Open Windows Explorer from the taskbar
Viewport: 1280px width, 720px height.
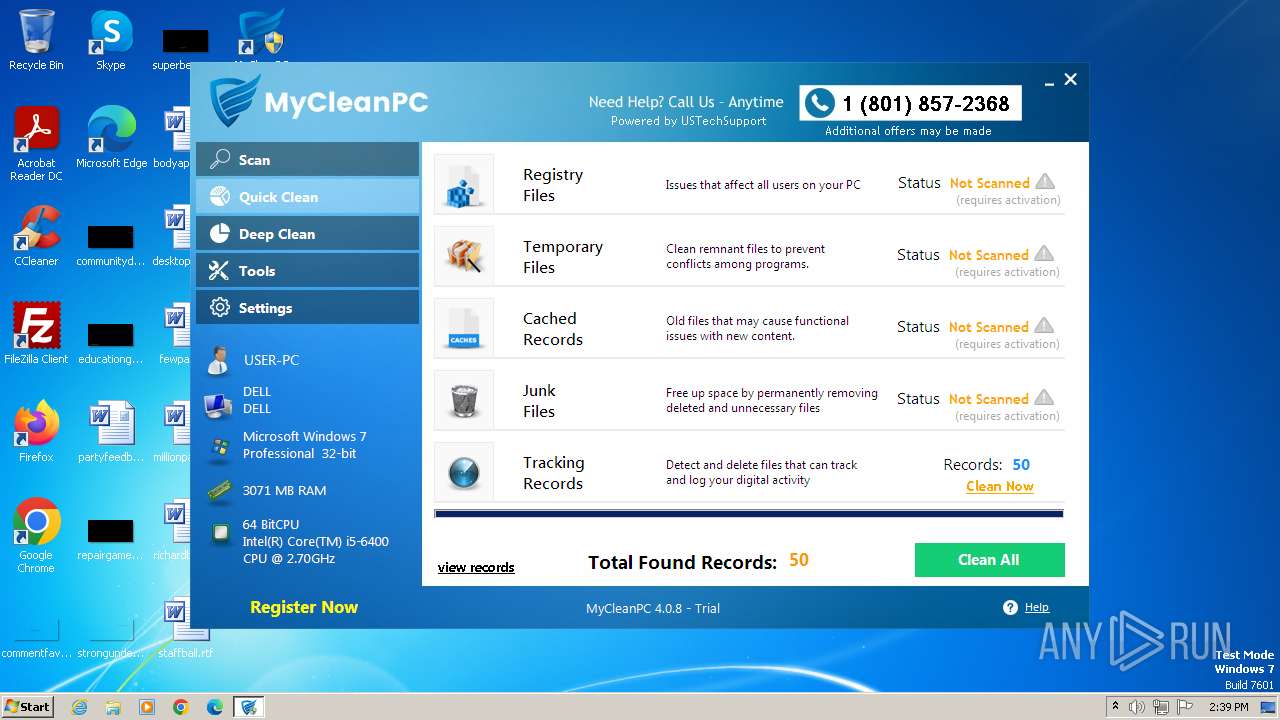[x=113, y=707]
